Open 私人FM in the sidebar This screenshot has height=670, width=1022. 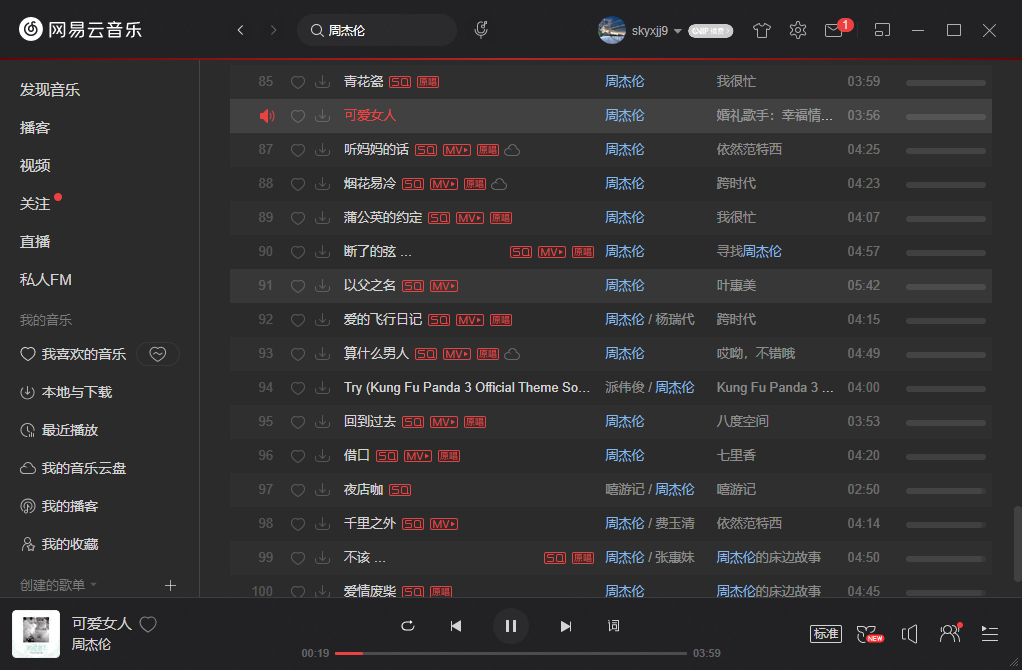[46, 280]
